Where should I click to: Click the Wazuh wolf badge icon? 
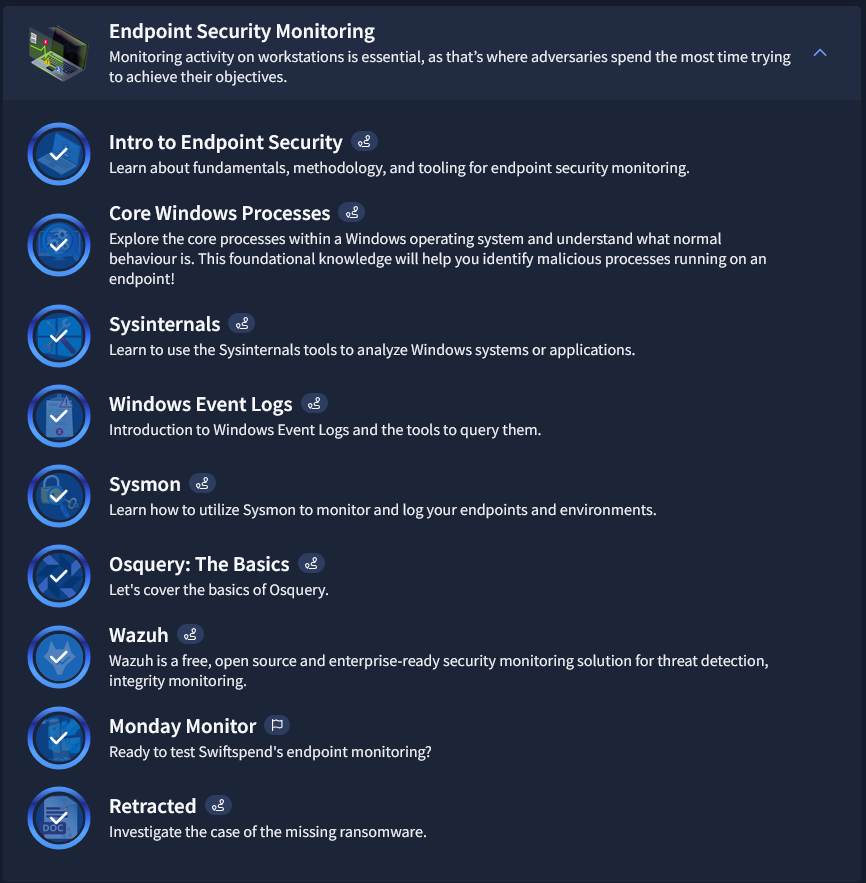[59, 657]
